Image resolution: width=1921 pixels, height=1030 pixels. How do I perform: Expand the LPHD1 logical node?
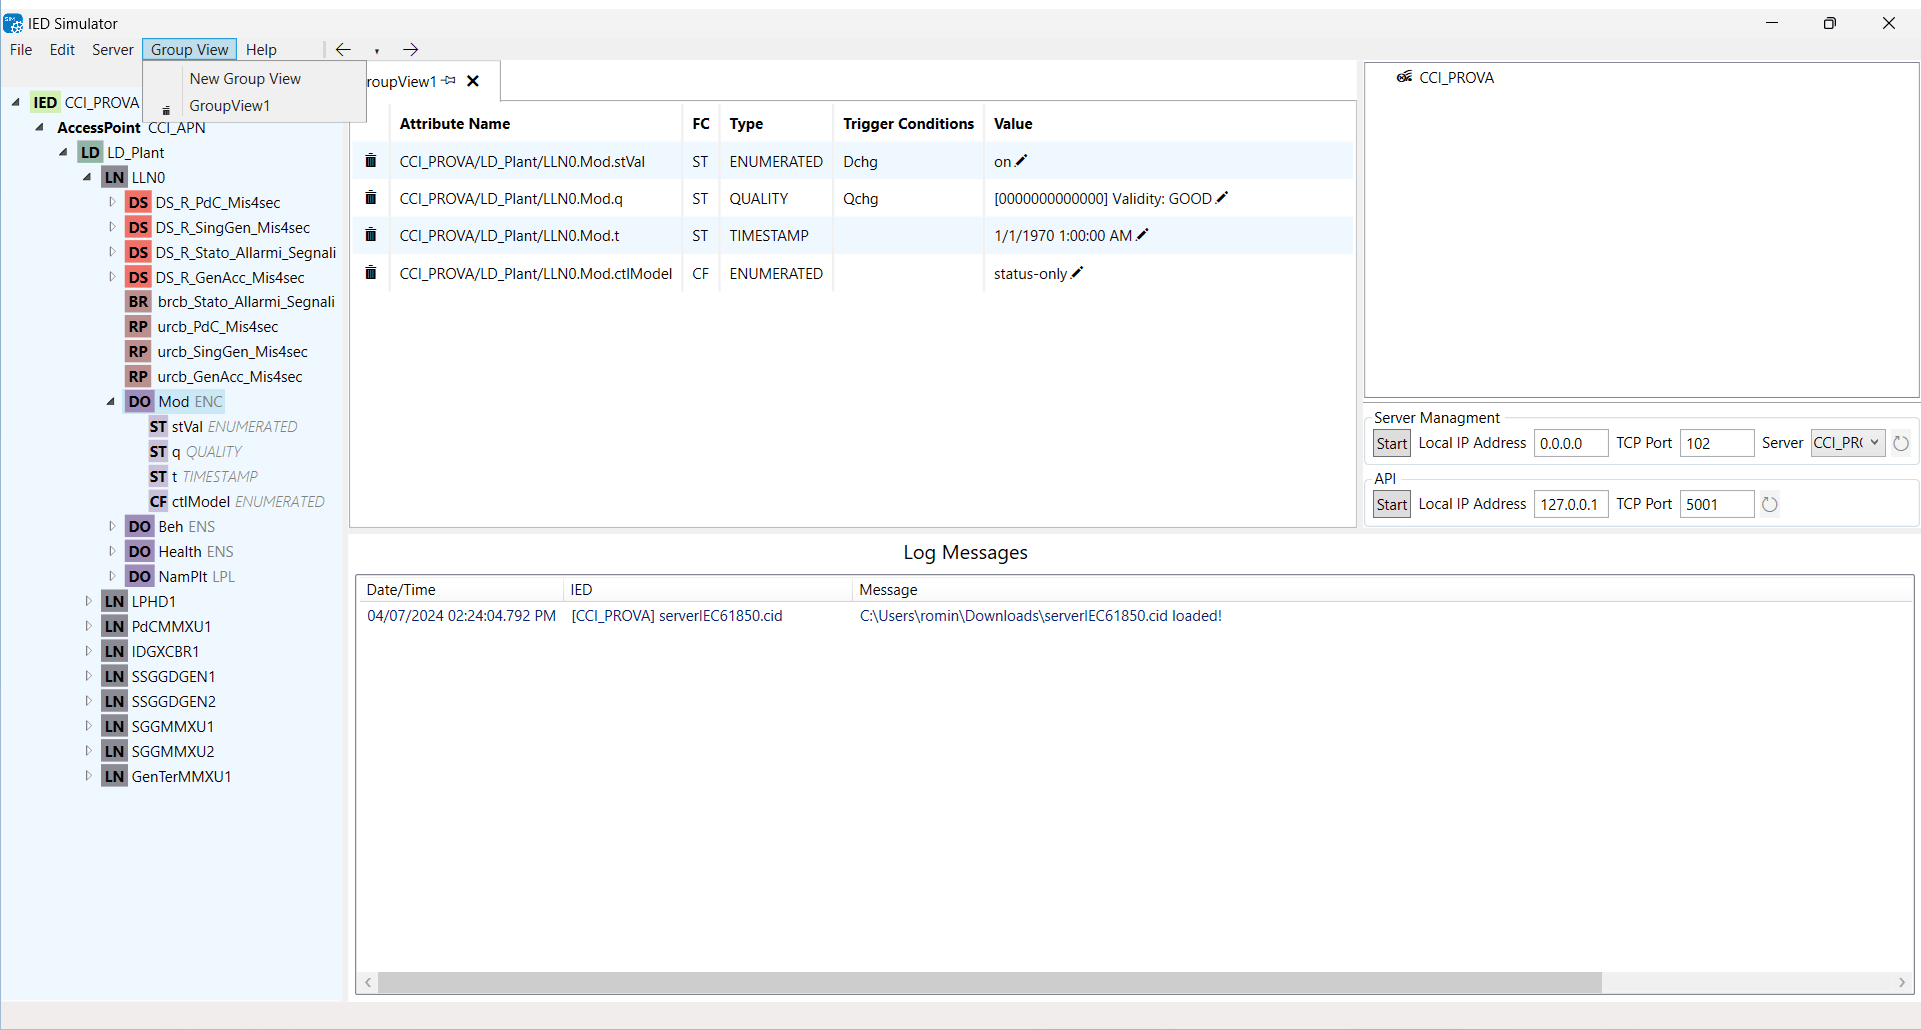point(88,601)
